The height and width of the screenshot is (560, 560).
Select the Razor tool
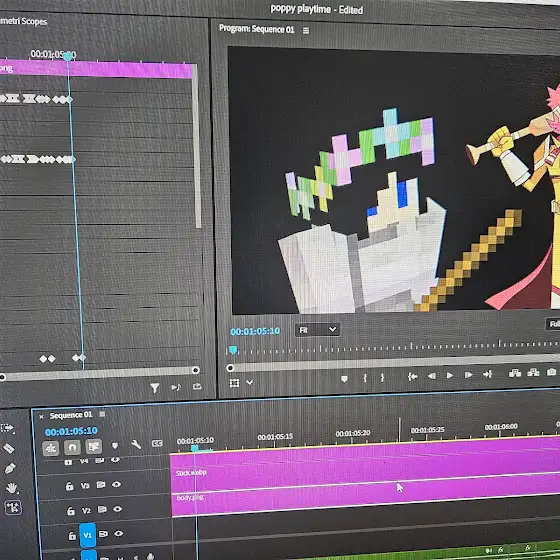pyautogui.click(x=9, y=448)
